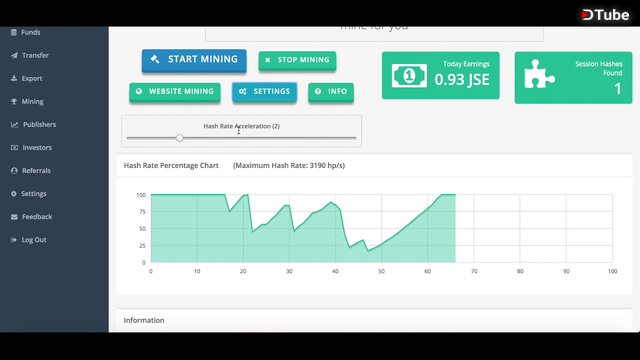Image resolution: width=640 pixels, height=360 pixels.
Task: Open the Transfer menu item
Action: click(36, 55)
